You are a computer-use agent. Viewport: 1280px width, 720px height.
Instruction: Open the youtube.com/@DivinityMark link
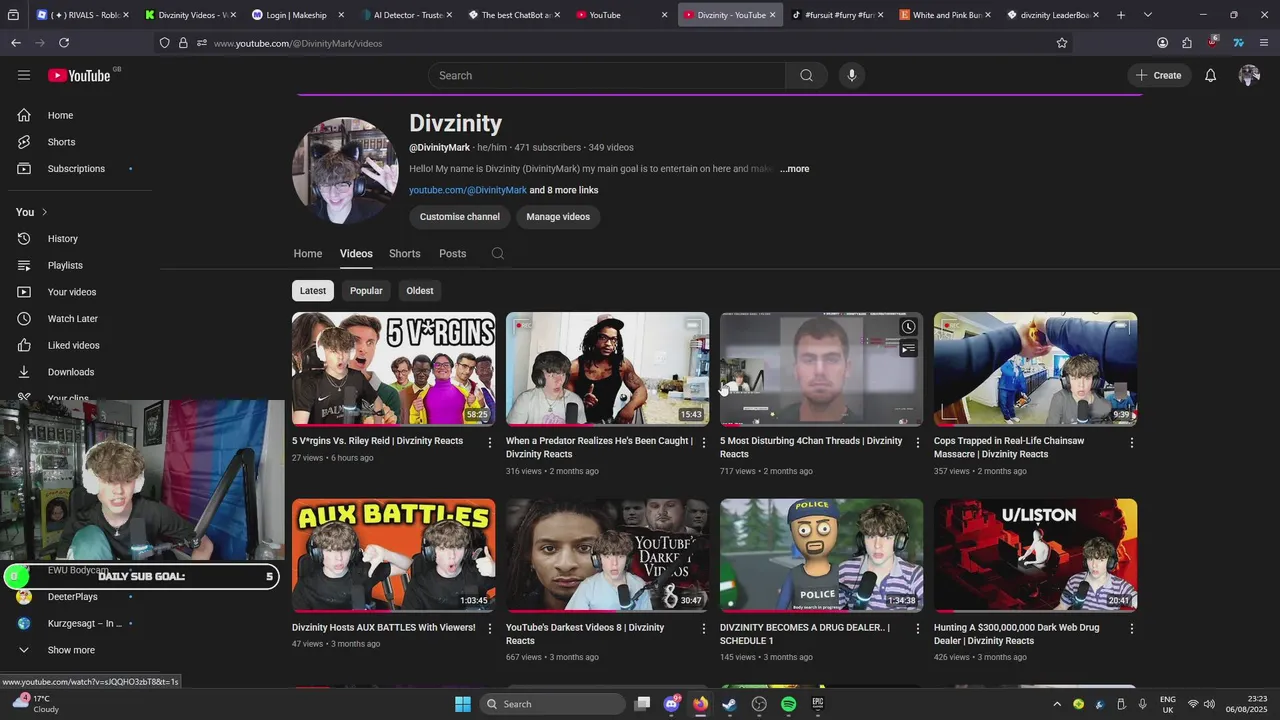click(x=467, y=190)
